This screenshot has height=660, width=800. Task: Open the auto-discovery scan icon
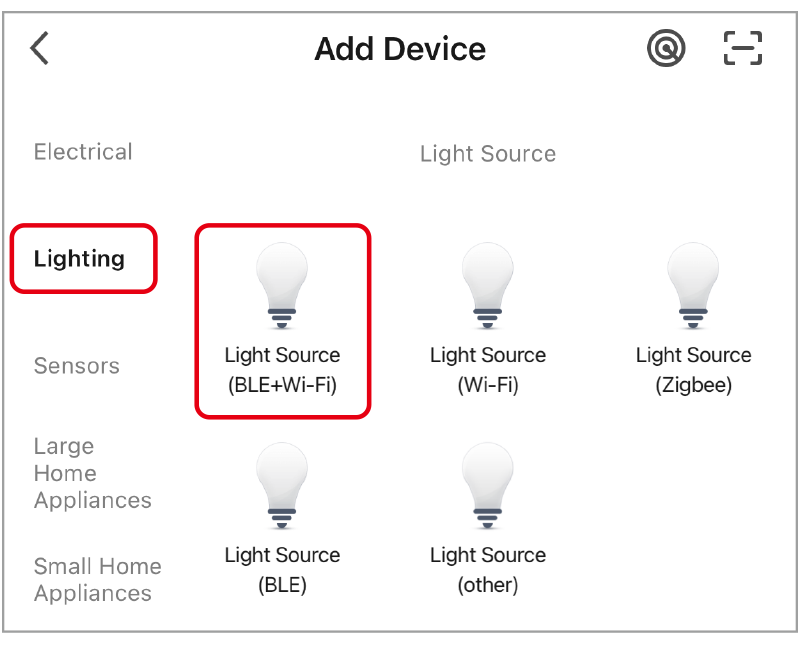coord(666,47)
